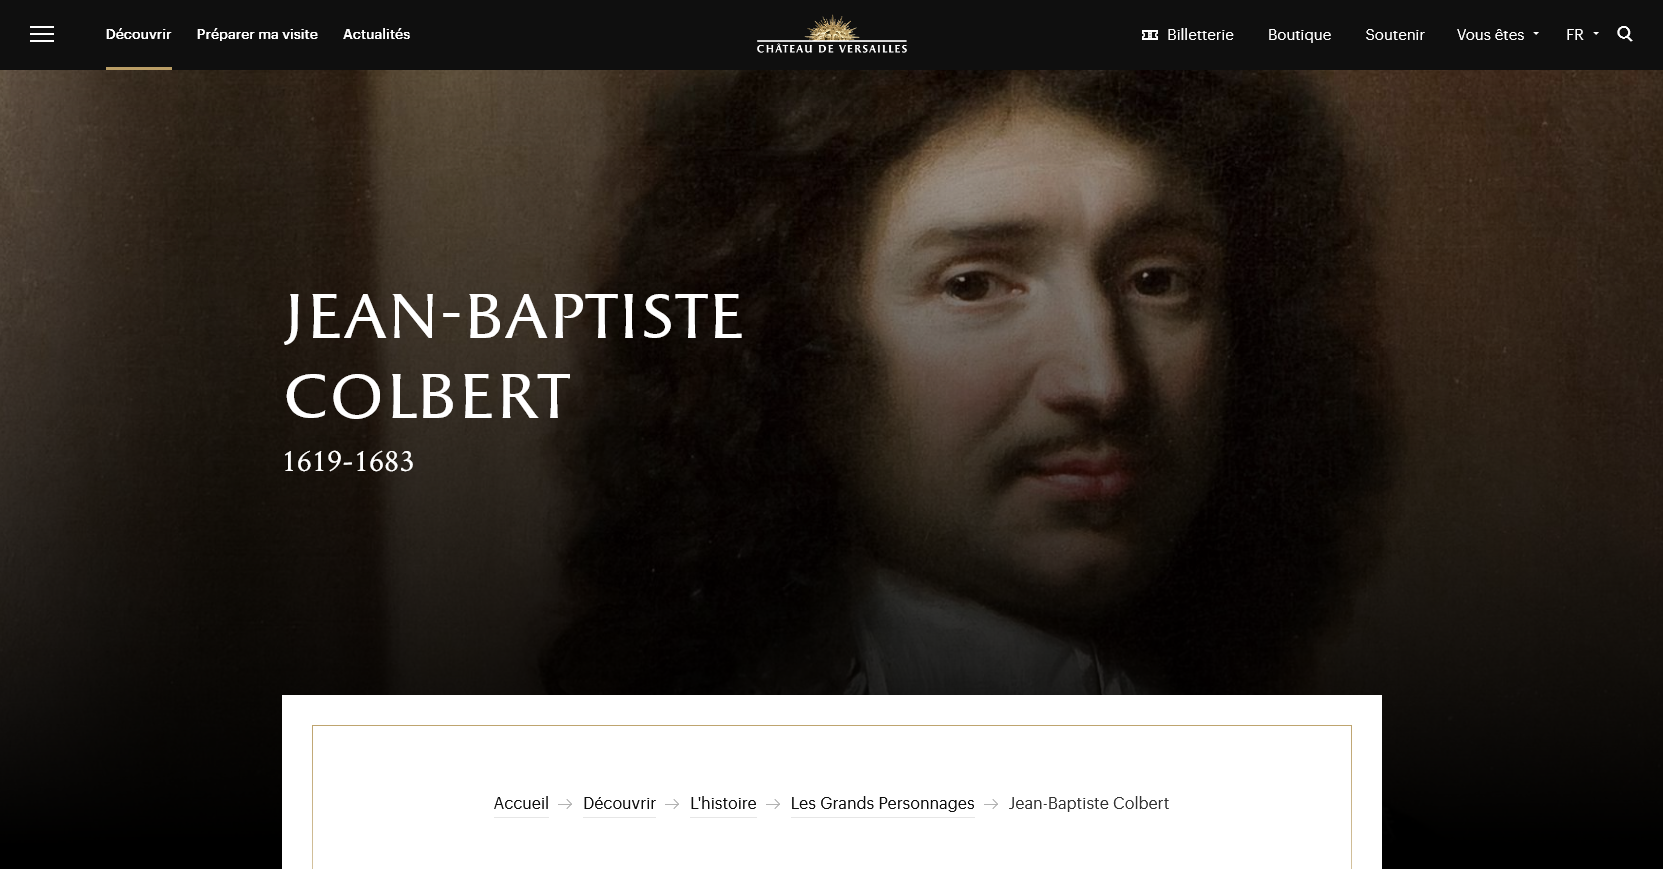This screenshot has height=869, width=1663.
Task: Go to Accueil breadcrumb
Action: coord(521,803)
